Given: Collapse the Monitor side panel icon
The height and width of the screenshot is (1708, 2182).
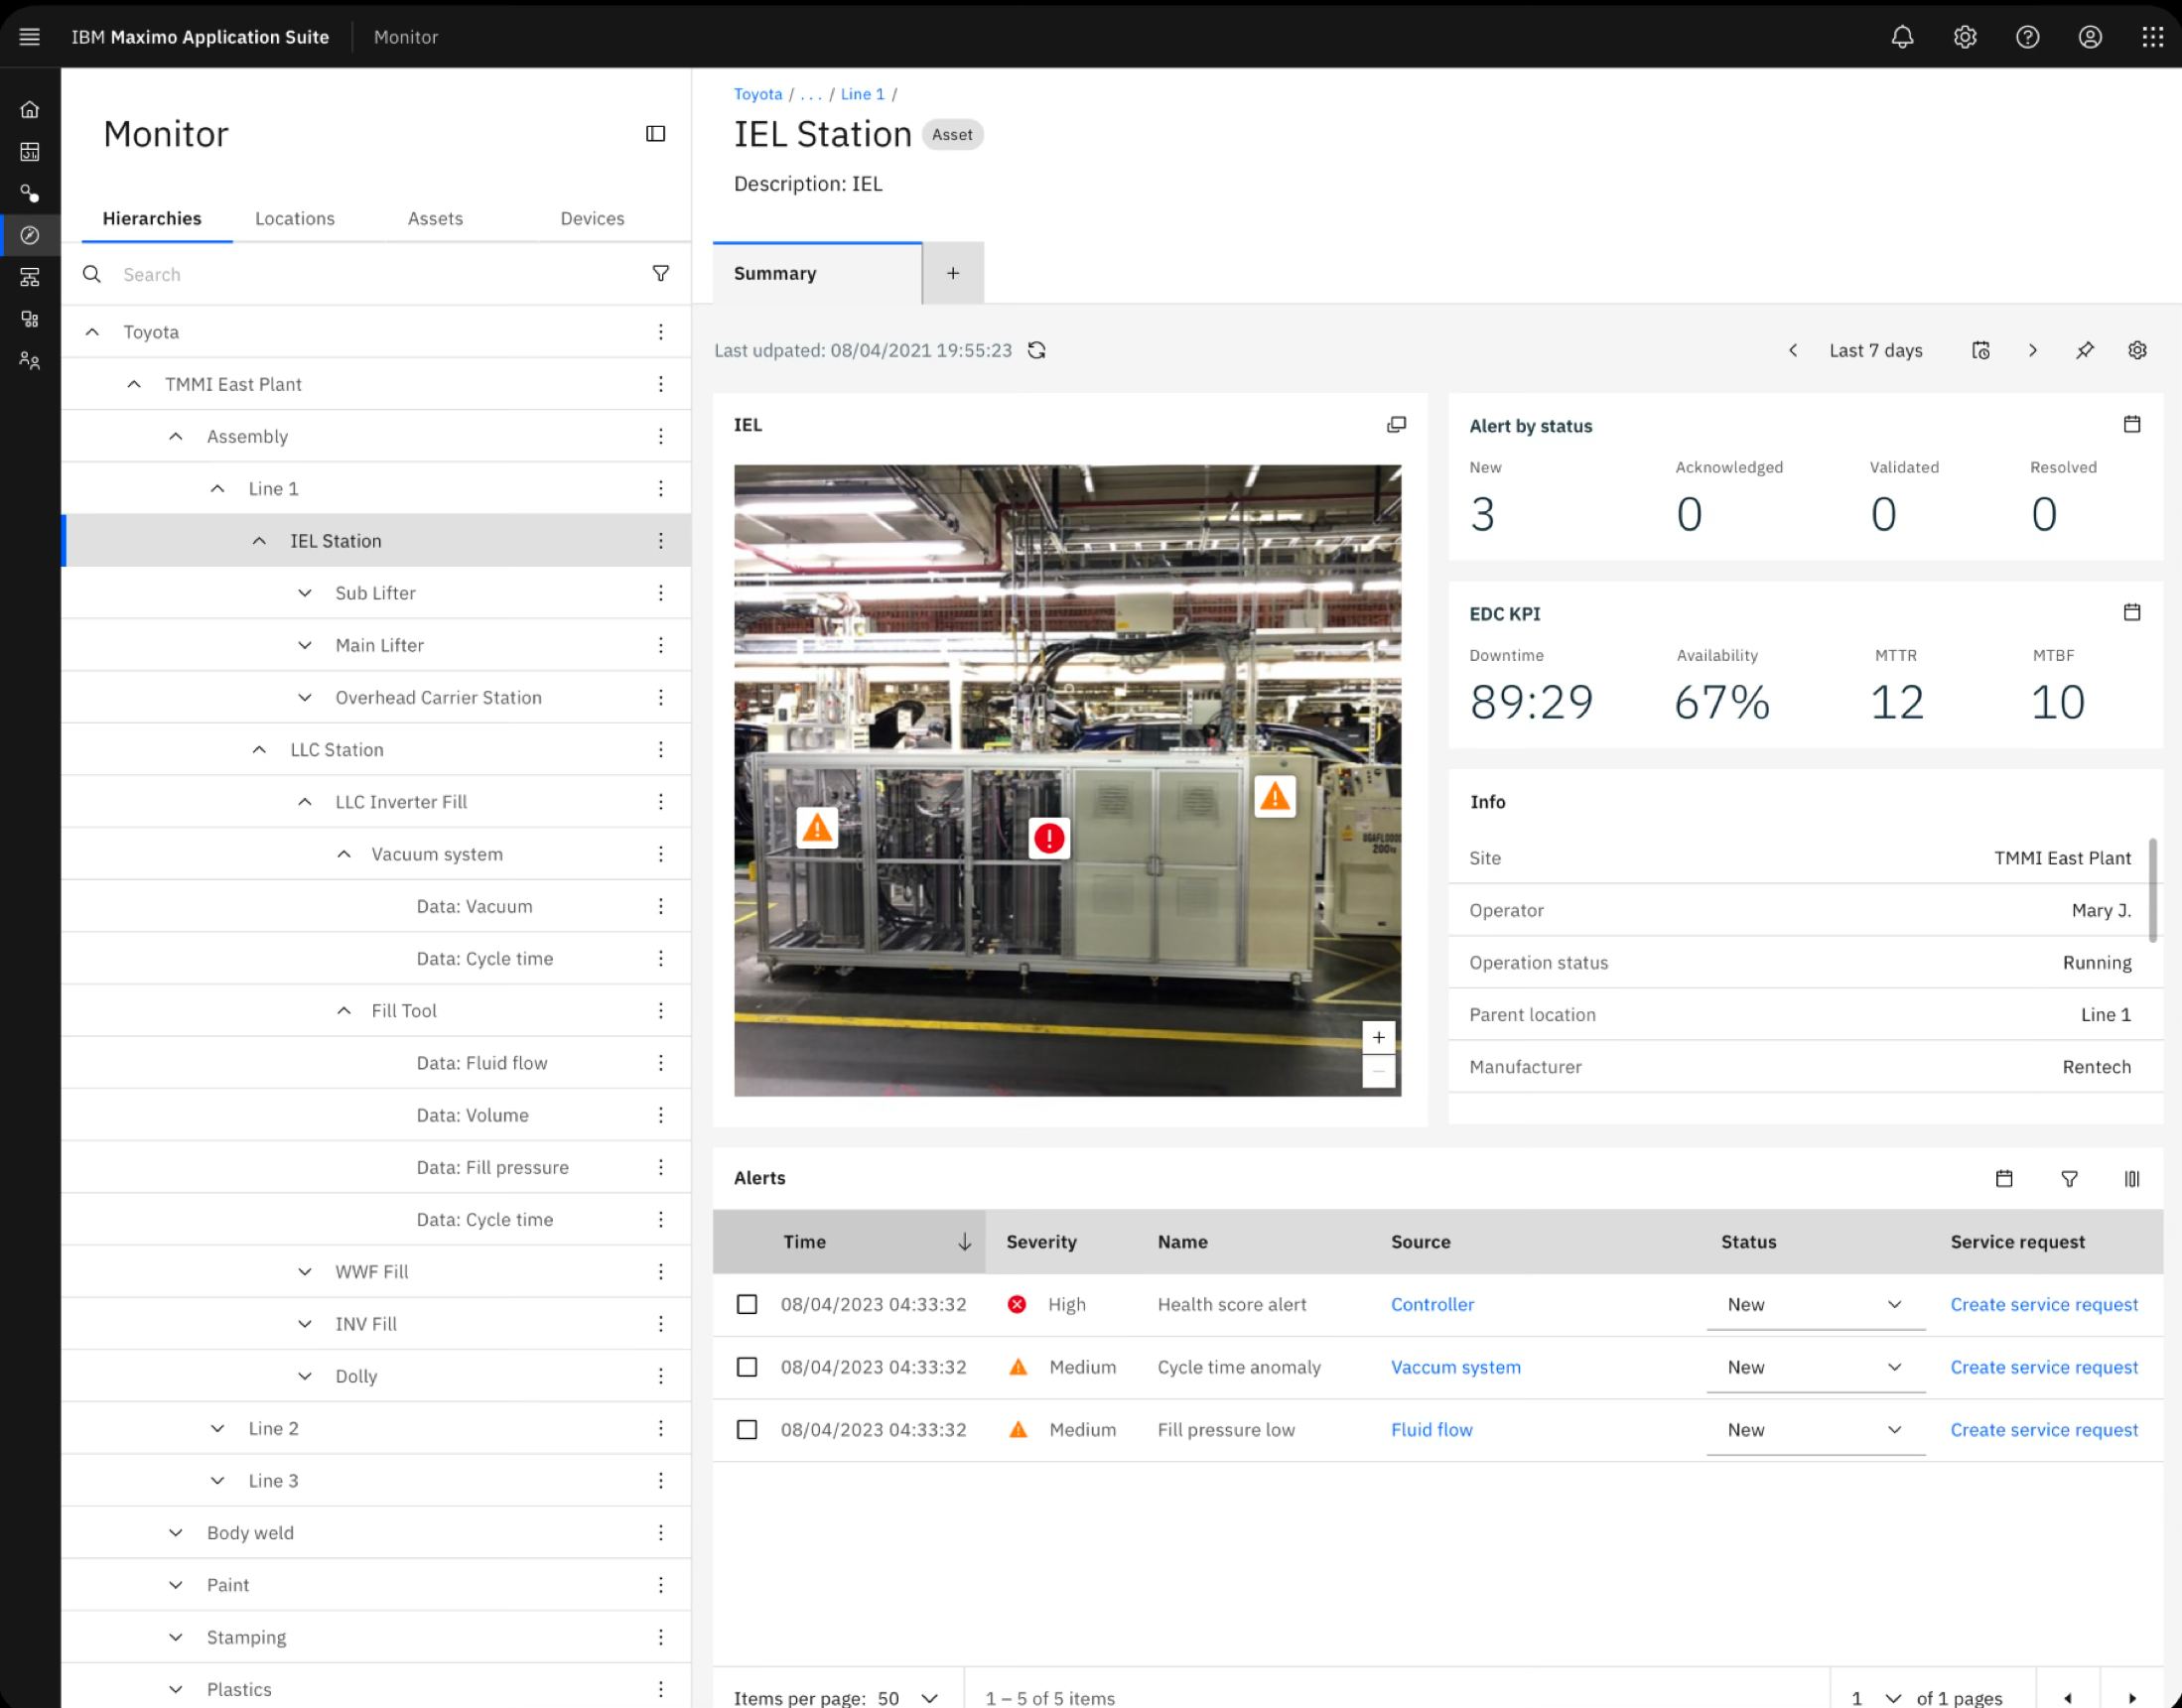Looking at the screenshot, I should tap(655, 134).
